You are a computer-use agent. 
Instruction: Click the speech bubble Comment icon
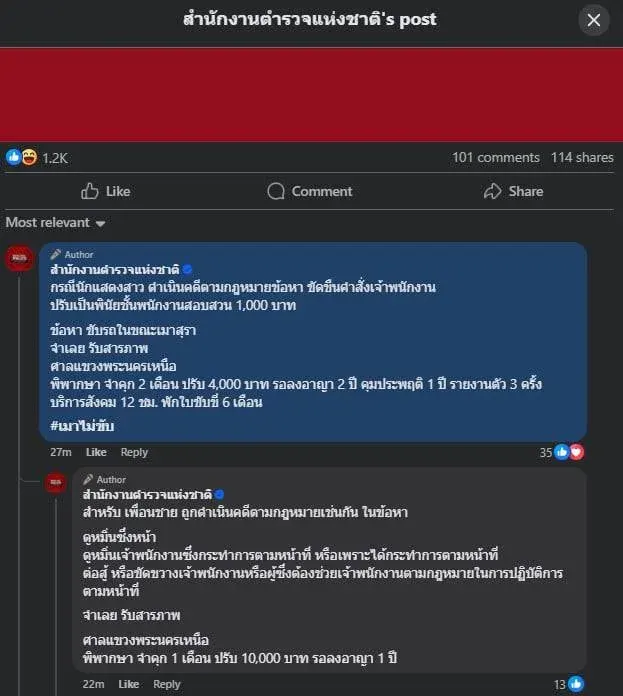(276, 191)
